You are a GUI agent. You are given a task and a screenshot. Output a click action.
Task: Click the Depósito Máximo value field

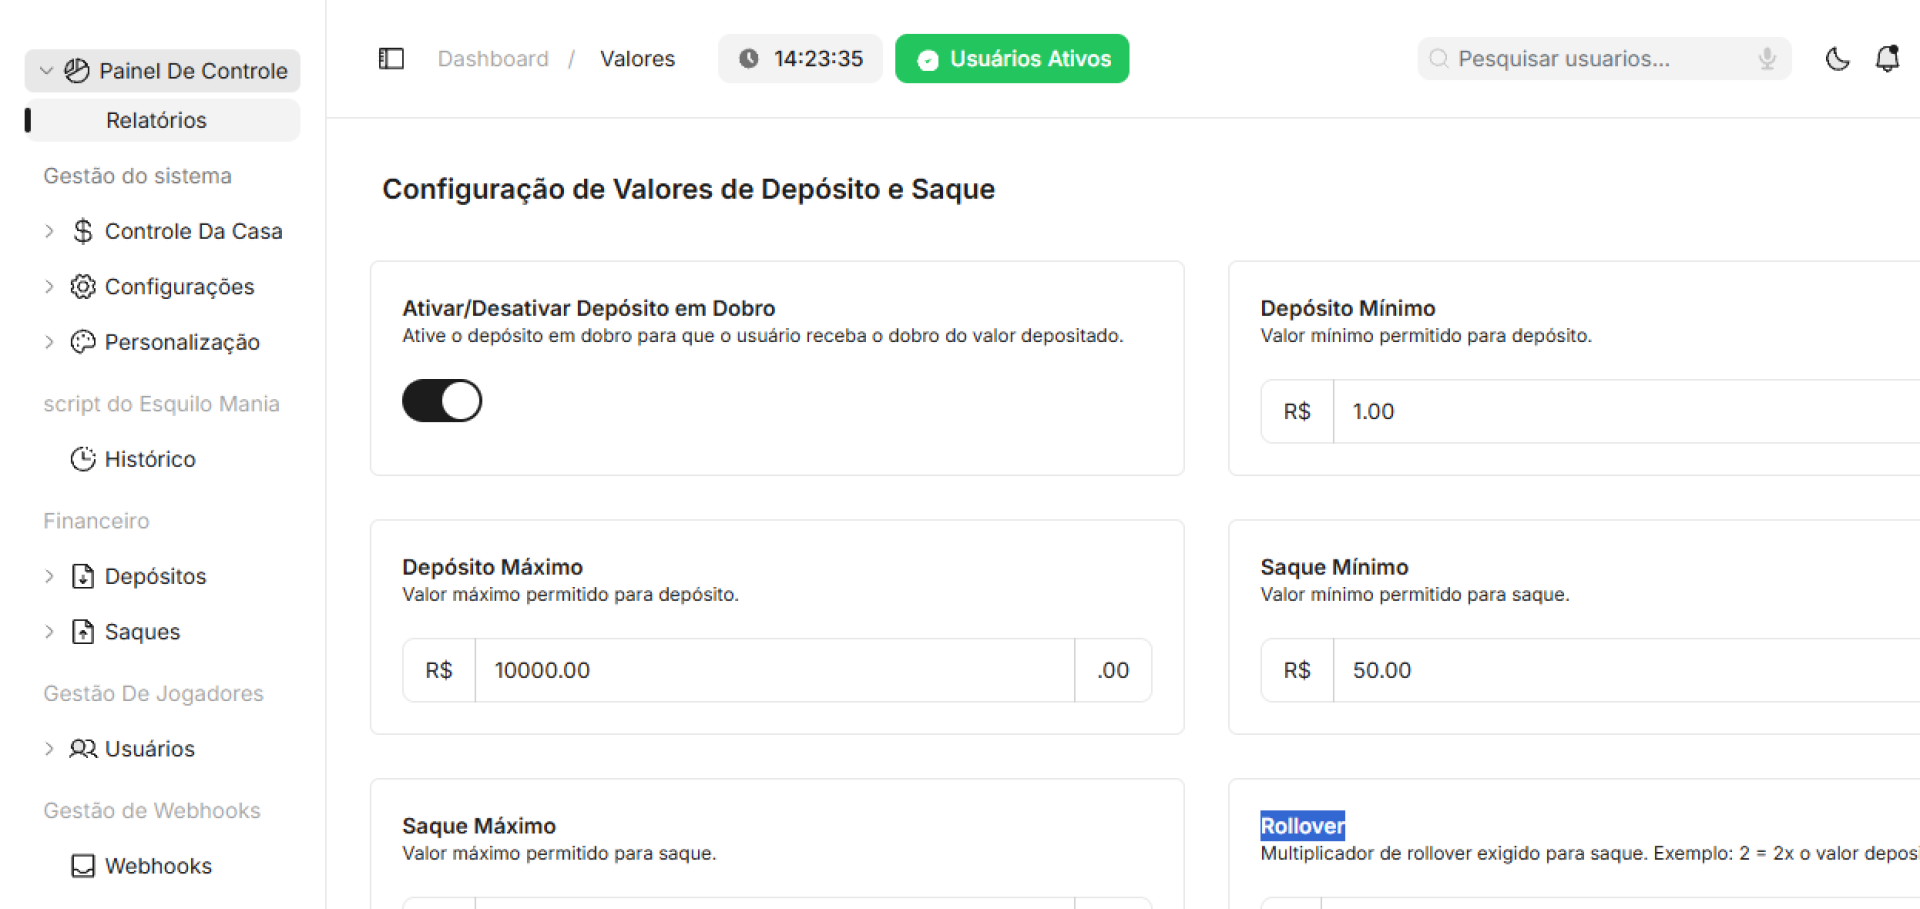(774, 670)
